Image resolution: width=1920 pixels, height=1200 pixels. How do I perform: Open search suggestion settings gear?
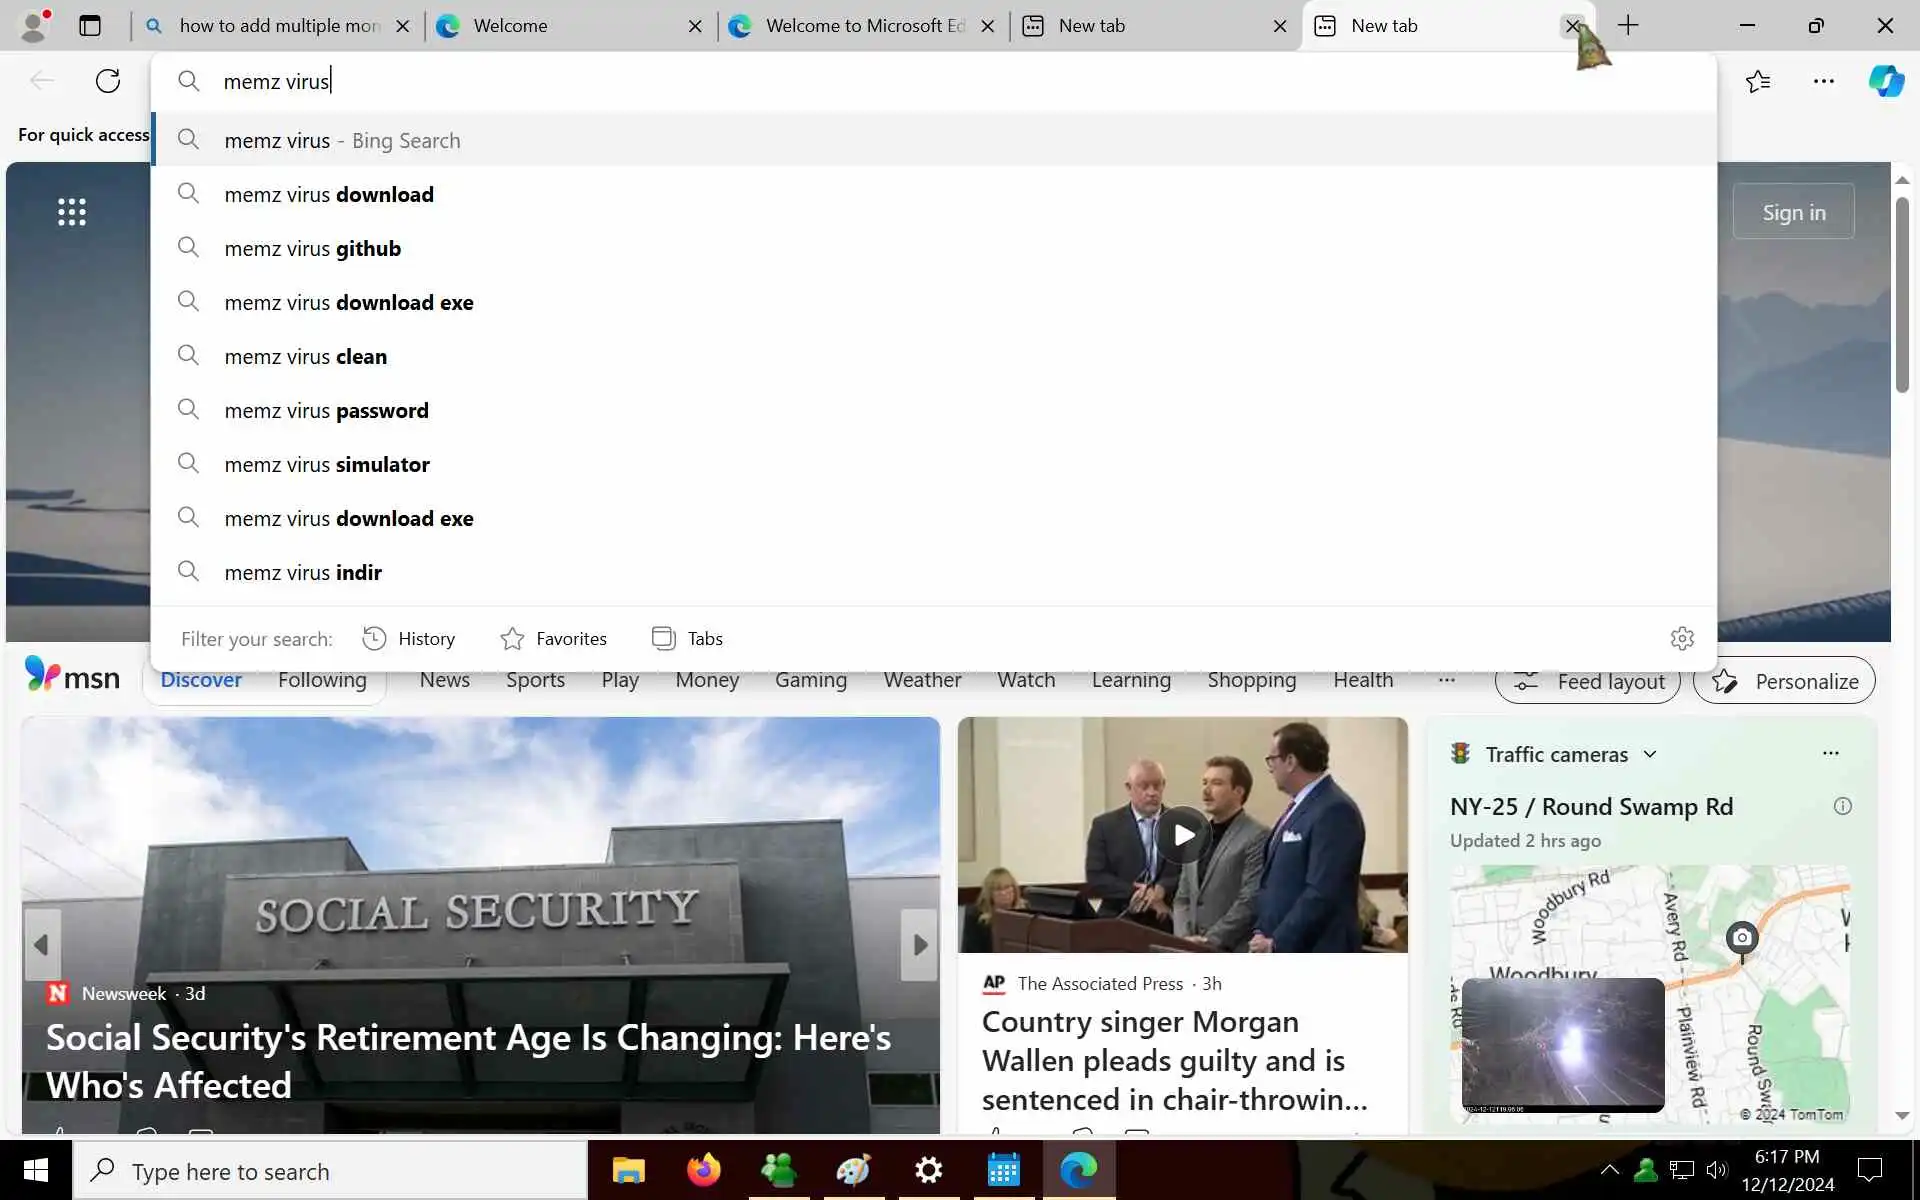(x=1682, y=638)
